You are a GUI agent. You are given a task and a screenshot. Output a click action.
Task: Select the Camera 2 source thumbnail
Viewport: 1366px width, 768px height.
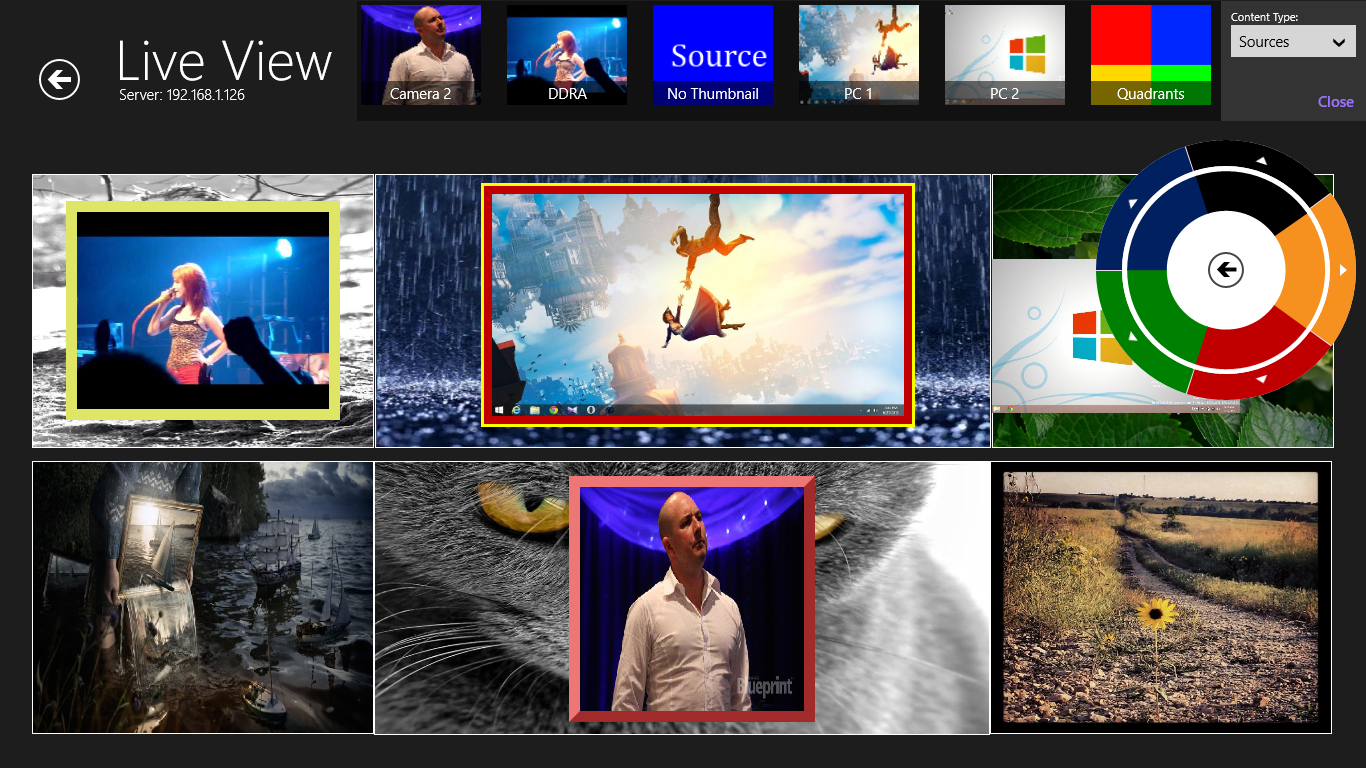[421, 55]
